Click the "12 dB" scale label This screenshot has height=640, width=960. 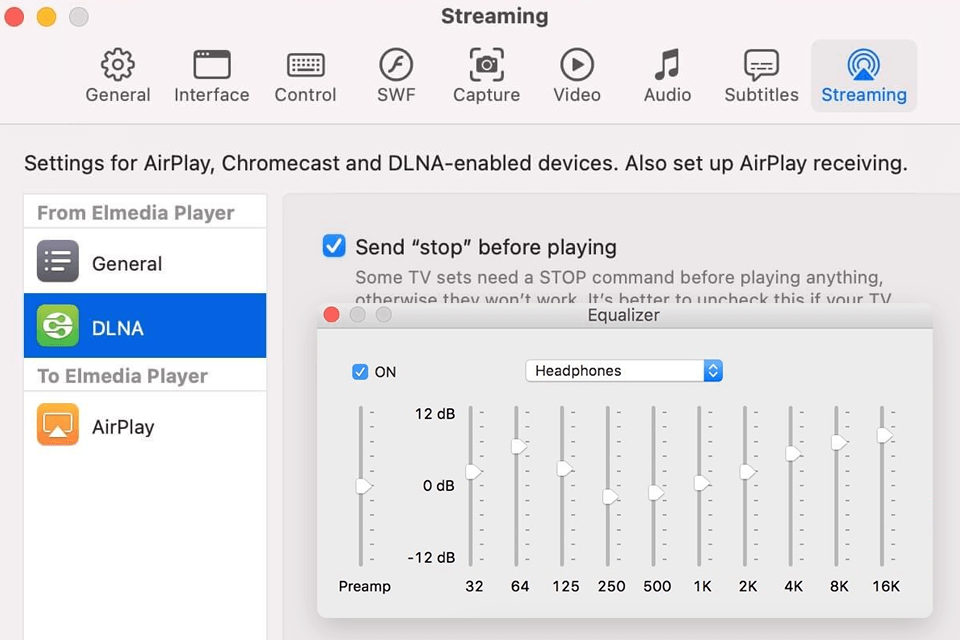pos(435,414)
